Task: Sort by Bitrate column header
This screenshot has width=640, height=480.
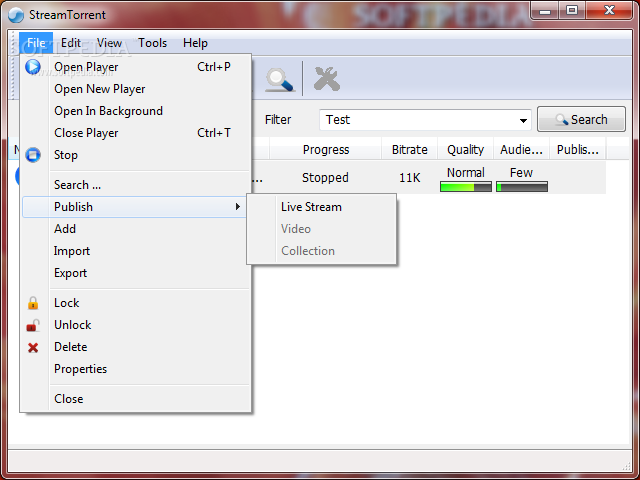Action: (409, 150)
